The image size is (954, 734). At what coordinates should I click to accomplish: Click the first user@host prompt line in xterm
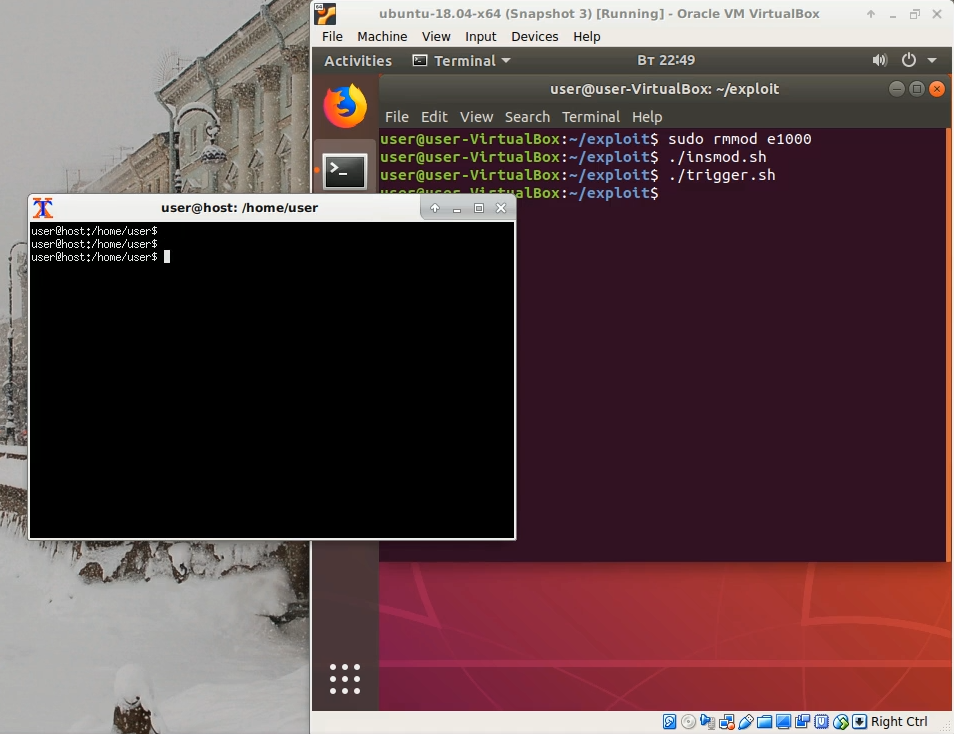(94, 231)
